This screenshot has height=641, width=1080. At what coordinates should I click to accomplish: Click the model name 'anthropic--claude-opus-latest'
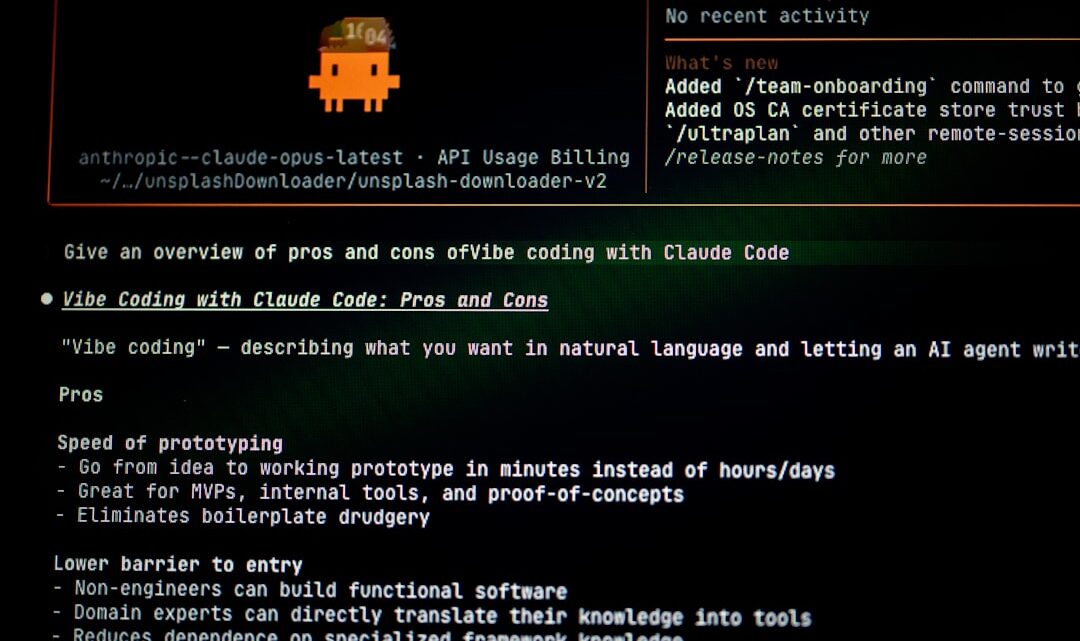pos(240,158)
